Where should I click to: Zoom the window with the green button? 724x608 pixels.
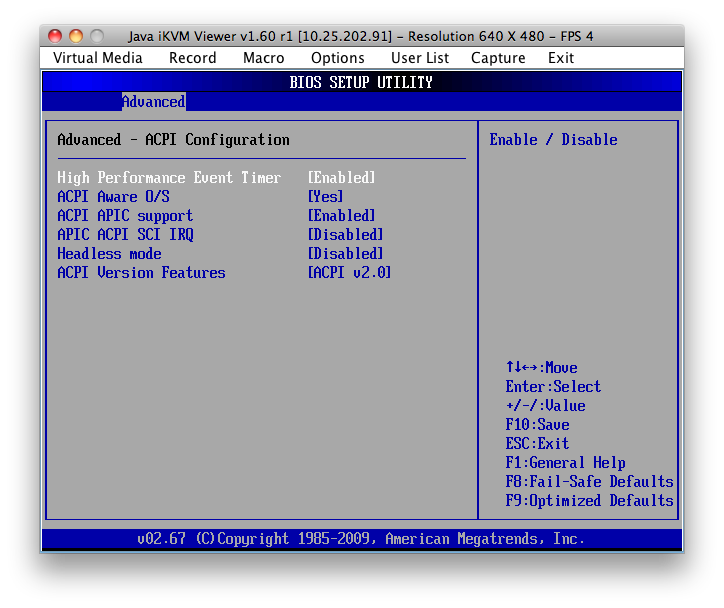point(97,36)
